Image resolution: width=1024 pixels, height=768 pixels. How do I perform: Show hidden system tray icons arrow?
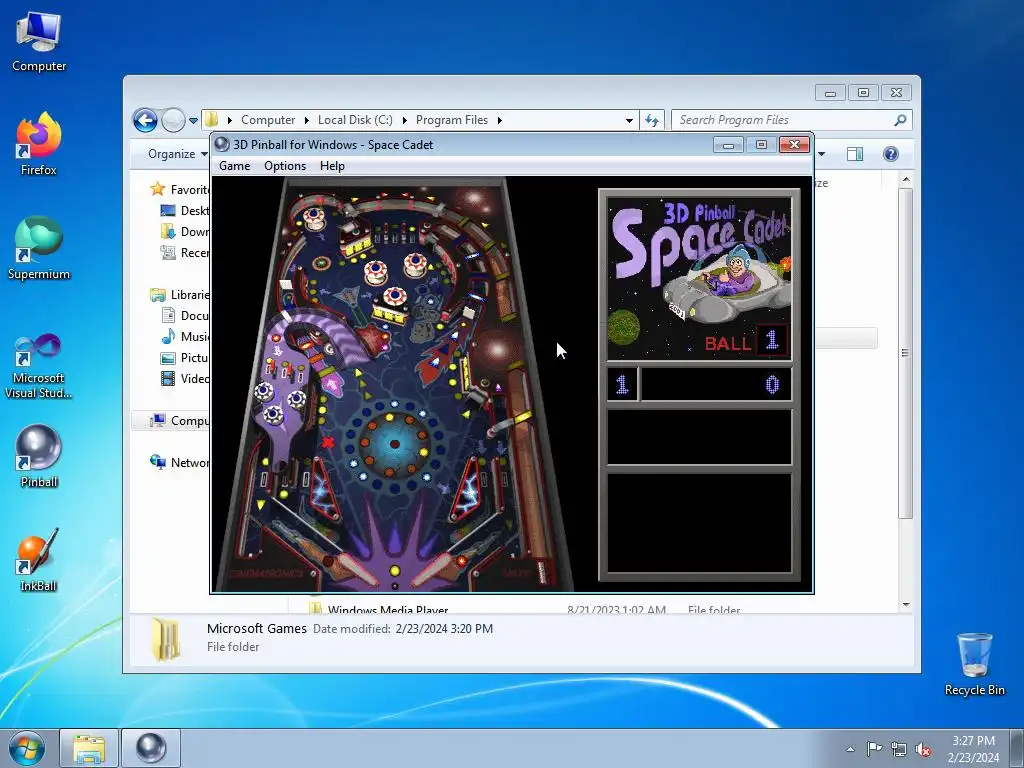850,749
